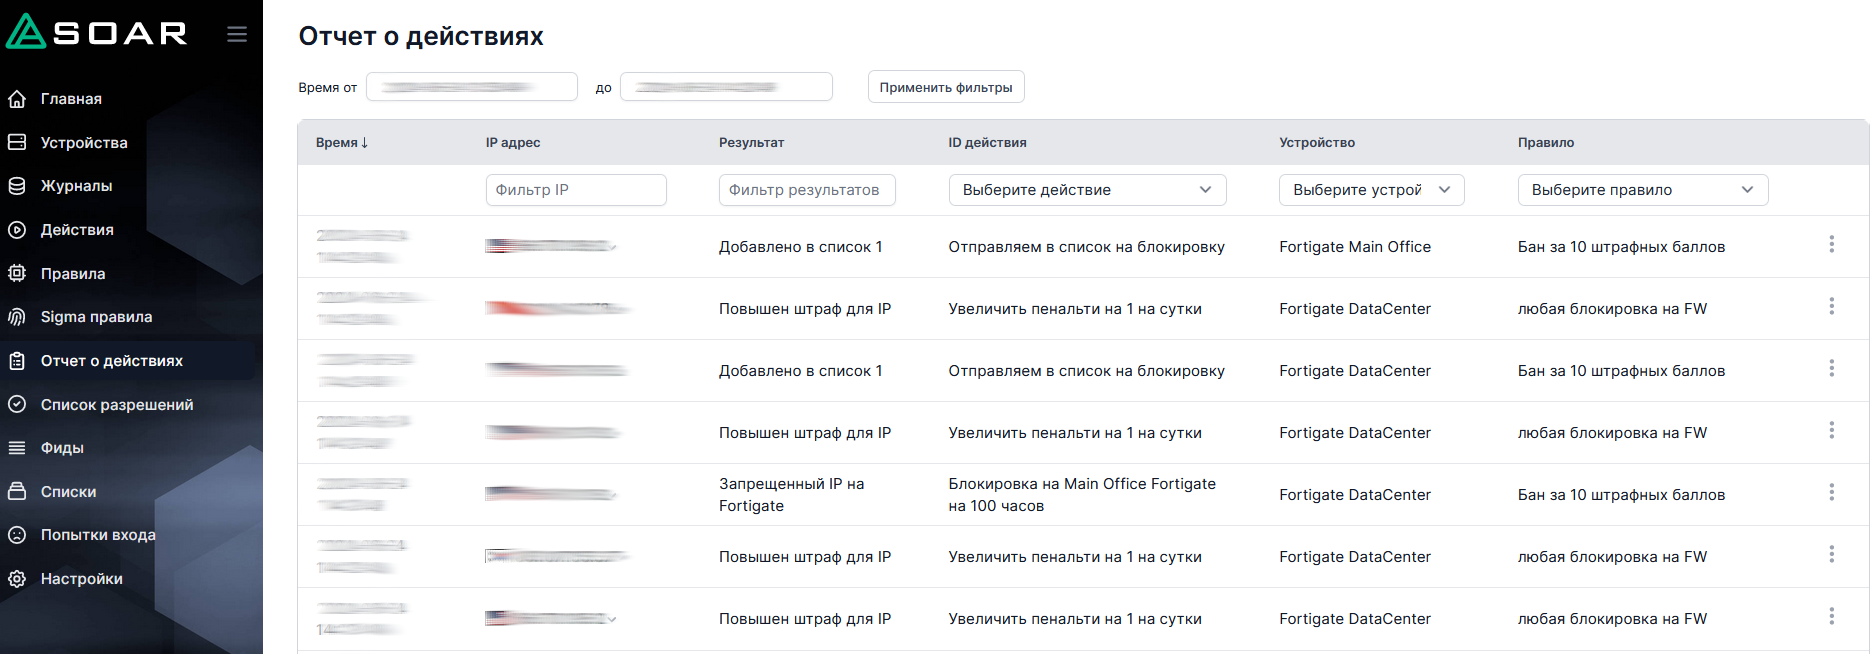Click the fingerprint icon for Sigma правила

click(17, 317)
